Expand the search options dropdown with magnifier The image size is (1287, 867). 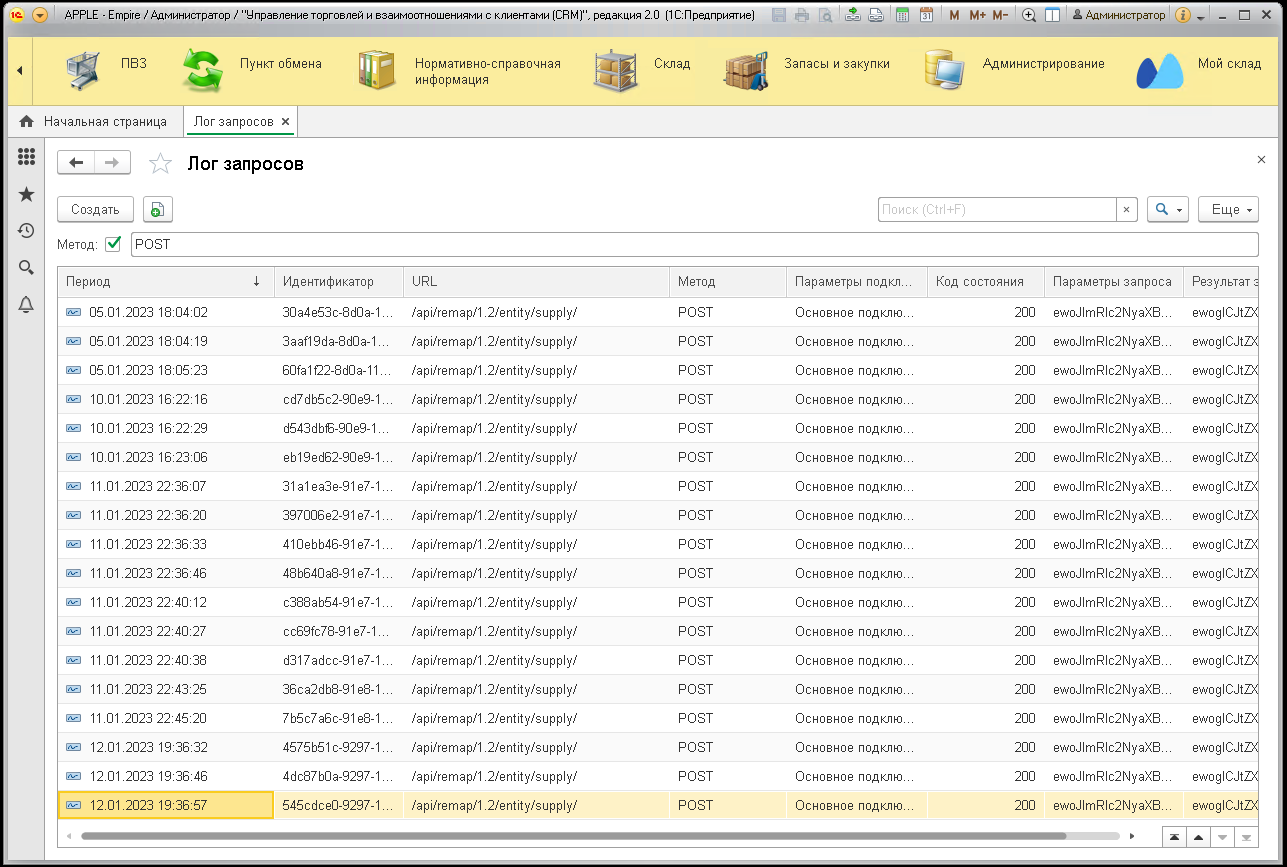coord(1168,209)
